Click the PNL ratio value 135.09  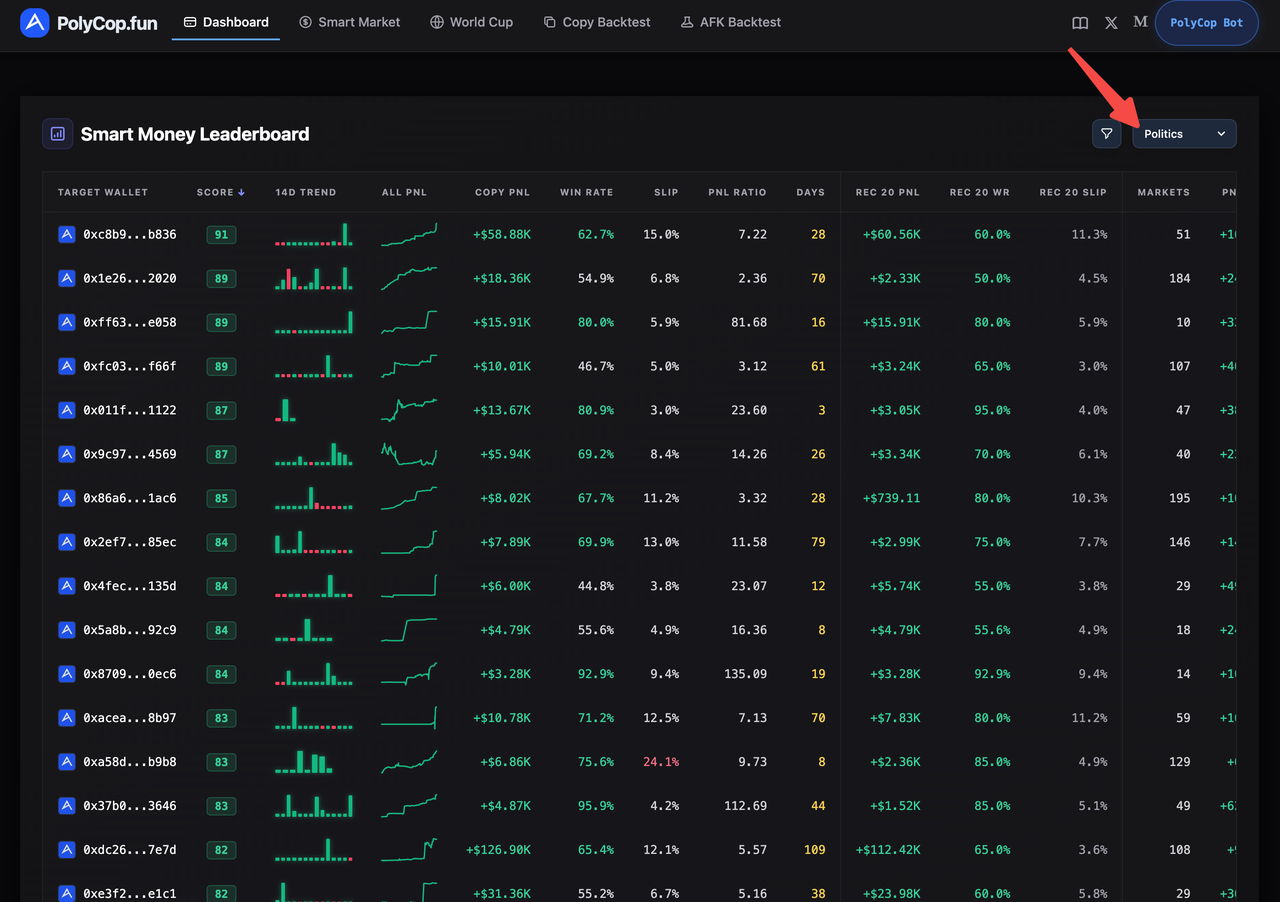746,674
